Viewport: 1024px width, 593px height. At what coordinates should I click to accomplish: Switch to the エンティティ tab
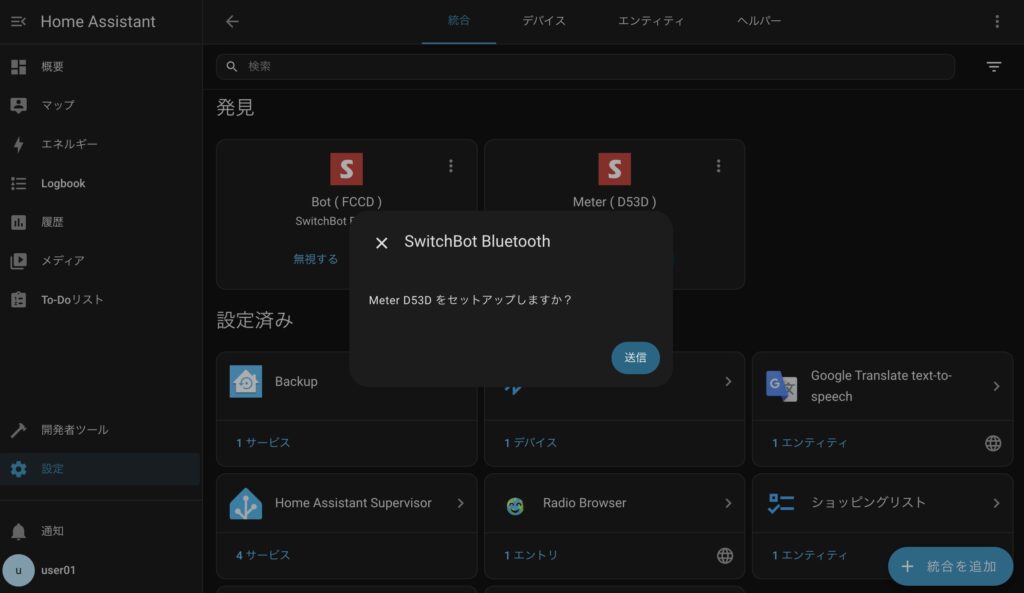pyautogui.click(x=651, y=21)
